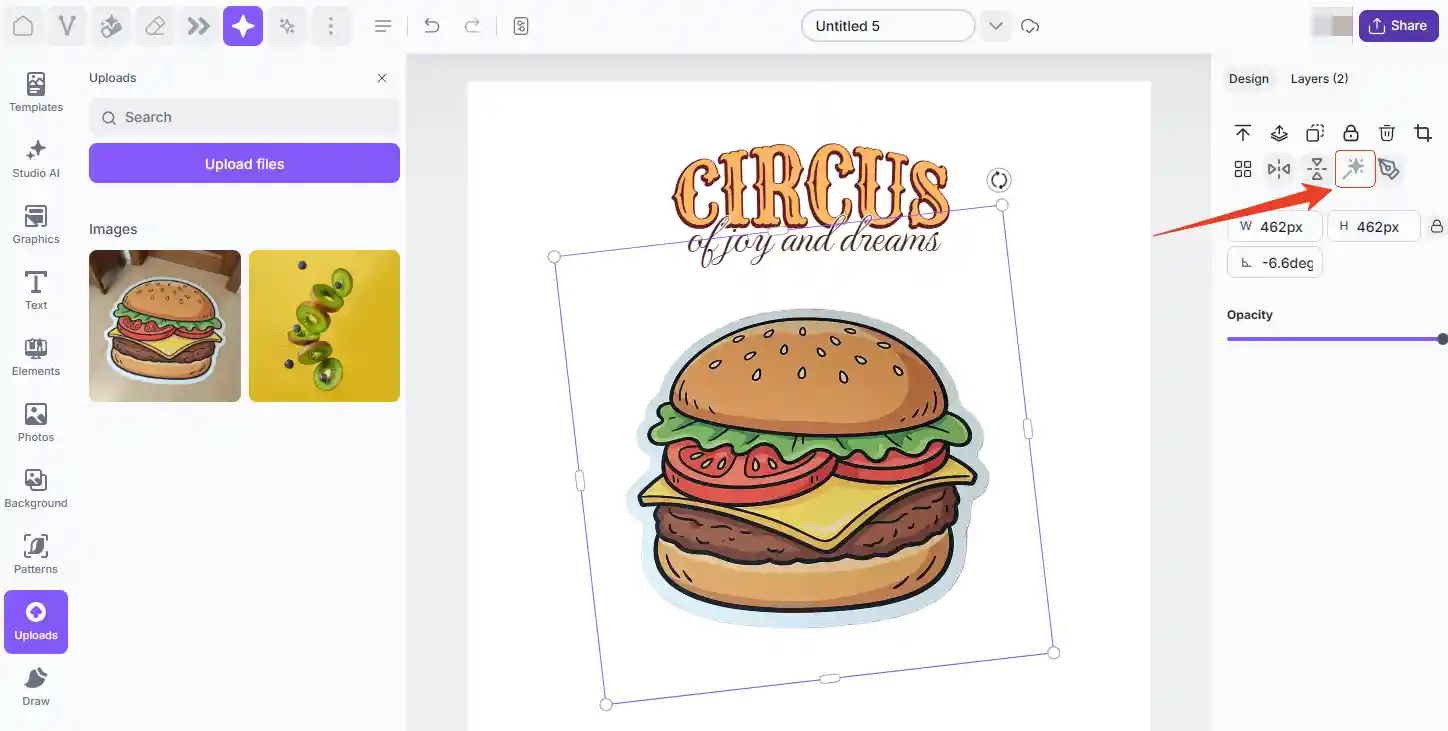Click the Upload files button
This screenshot has height=731, width=1448.
pos(244,164)
